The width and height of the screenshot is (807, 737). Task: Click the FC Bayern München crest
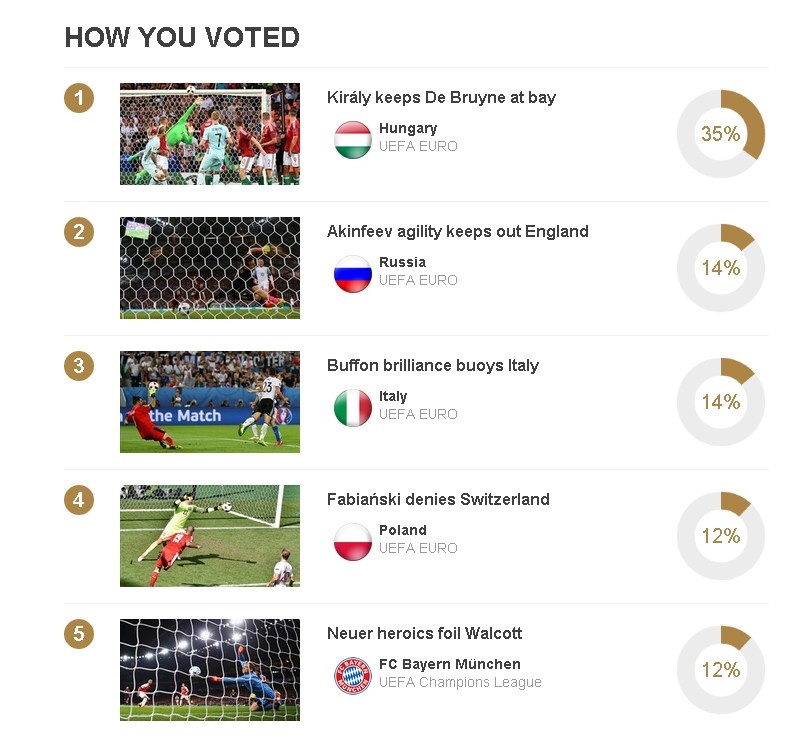tap(353, 675)
